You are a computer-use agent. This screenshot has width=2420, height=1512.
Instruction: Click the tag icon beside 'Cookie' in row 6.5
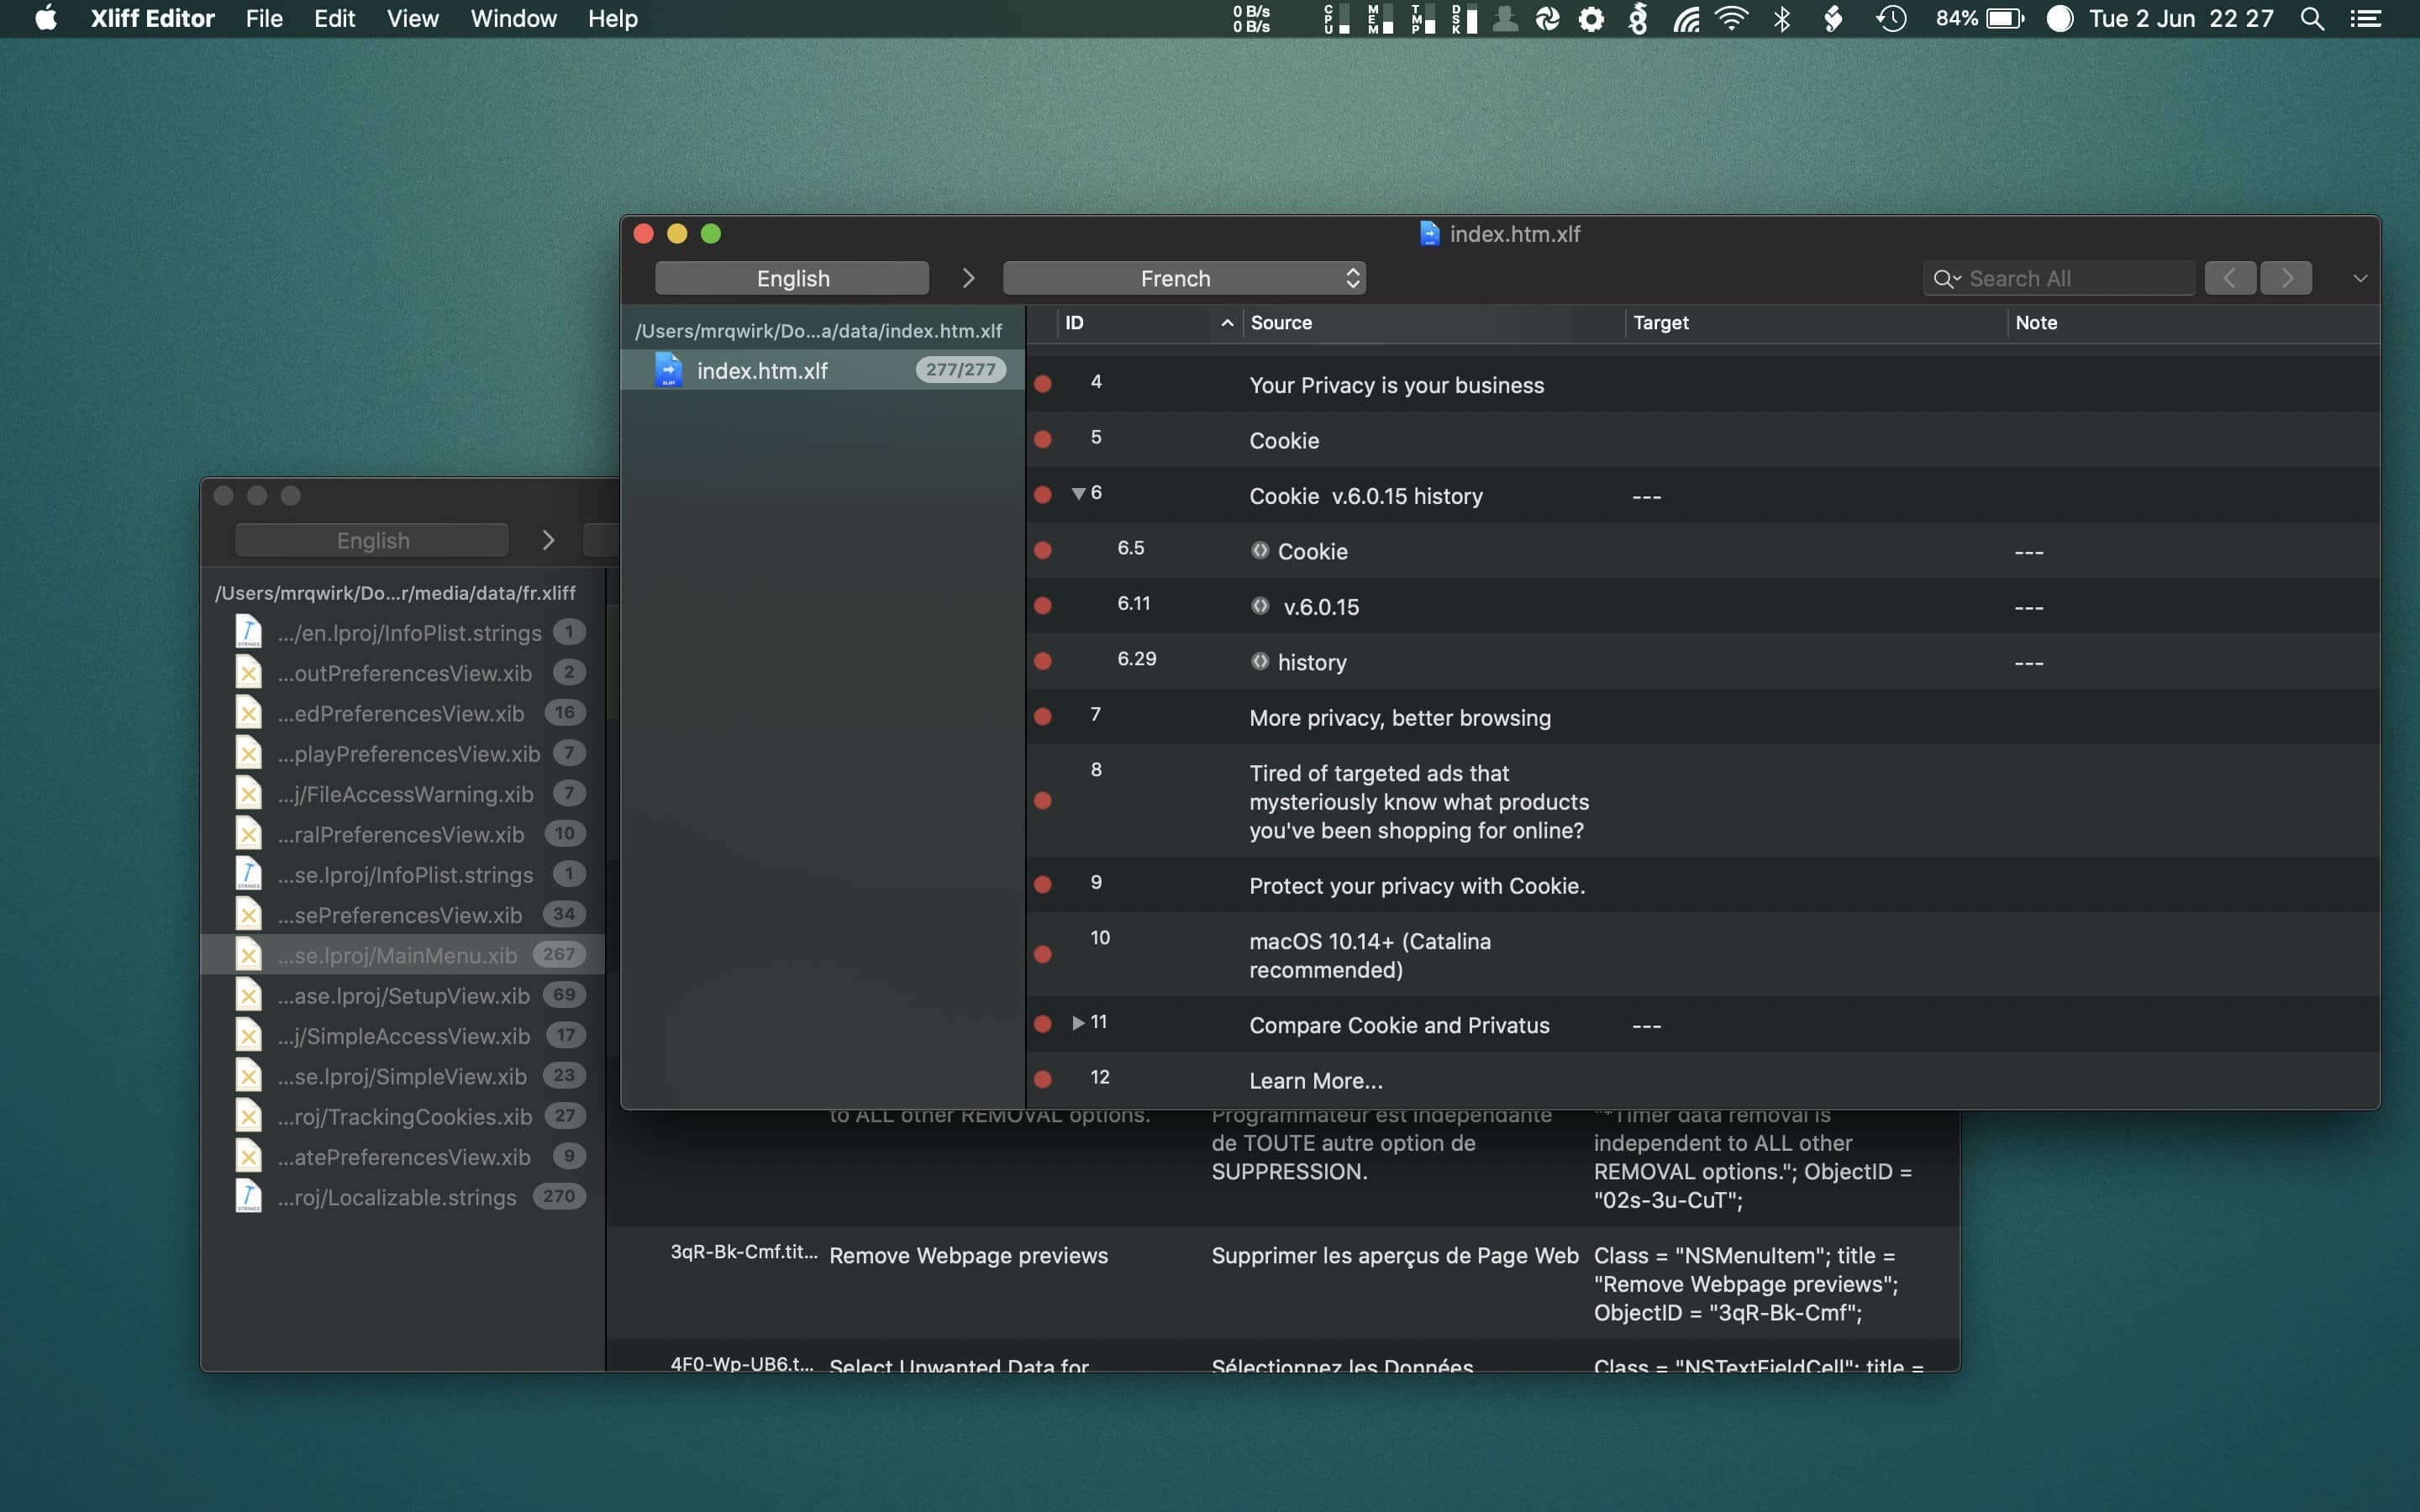click(x=1260, y=550)
